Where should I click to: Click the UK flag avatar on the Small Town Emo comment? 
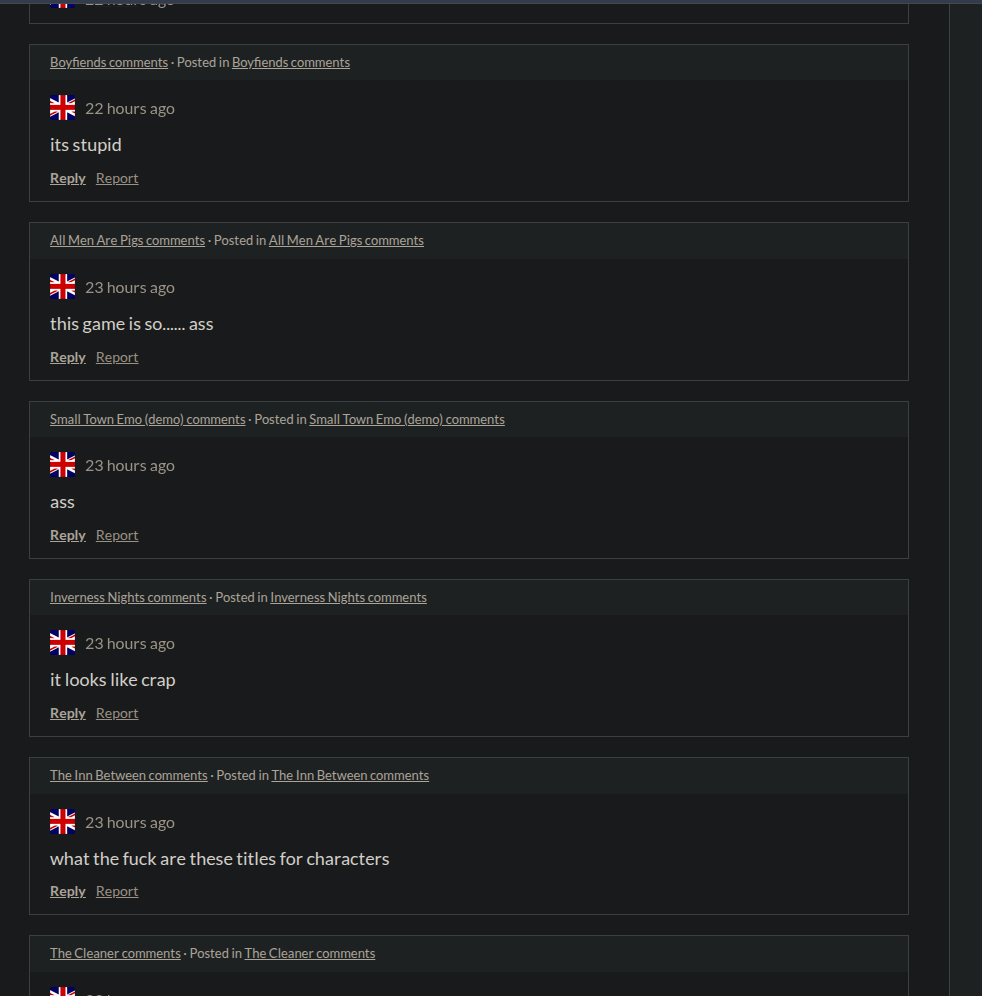[62, 464]
